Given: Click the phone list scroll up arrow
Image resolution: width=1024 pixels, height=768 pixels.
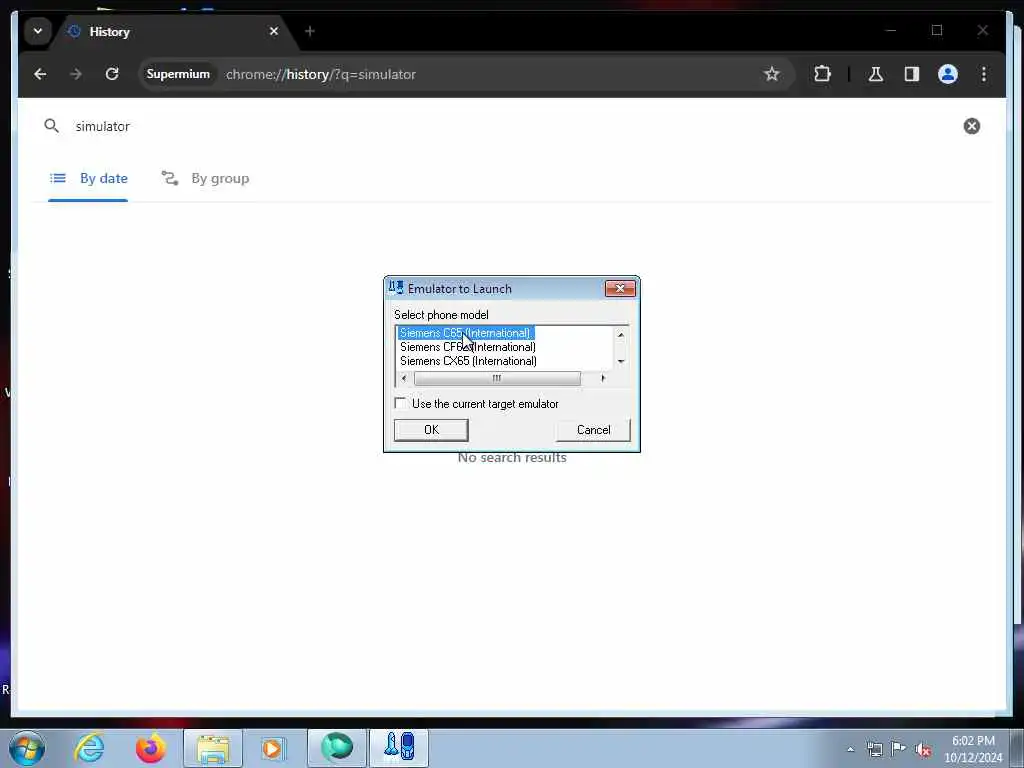Looking at the screenshot, I should click(x=621, y=335).
